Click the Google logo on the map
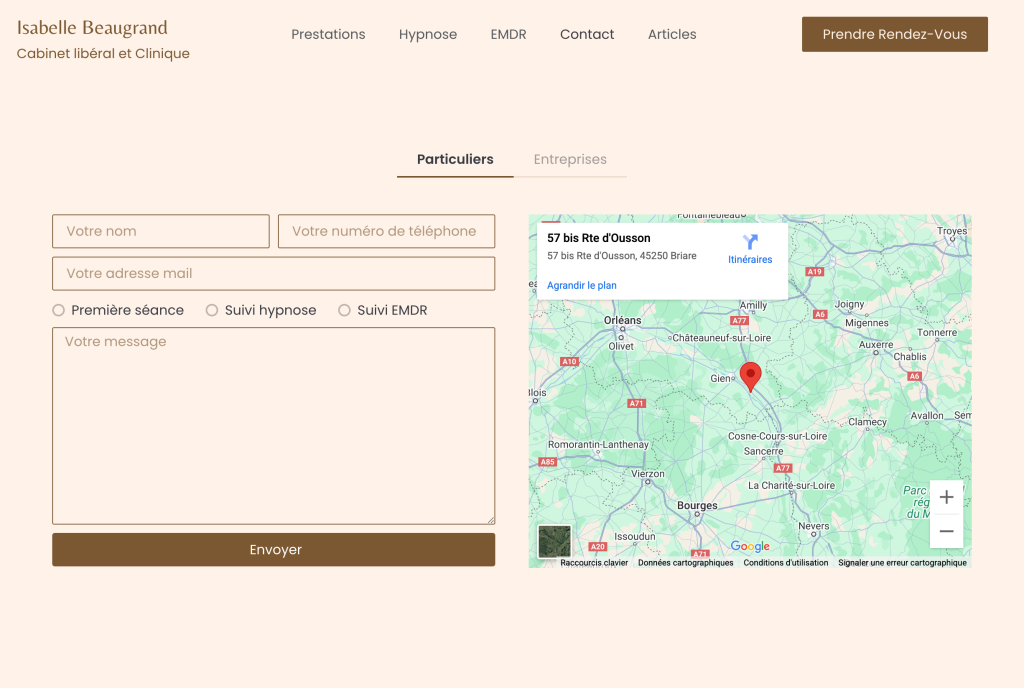Image resolution: width=1024 pixels, height=688 pixels. click(750, 546)
